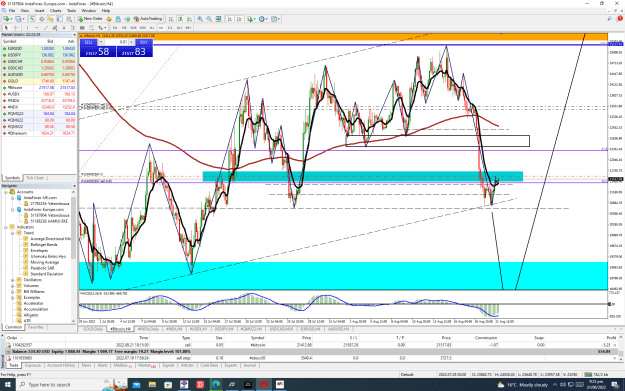Viewport: 625px width, 391px height.
Task: Click the Navigator scrollbar down arrow
Action: click(73, 321)
